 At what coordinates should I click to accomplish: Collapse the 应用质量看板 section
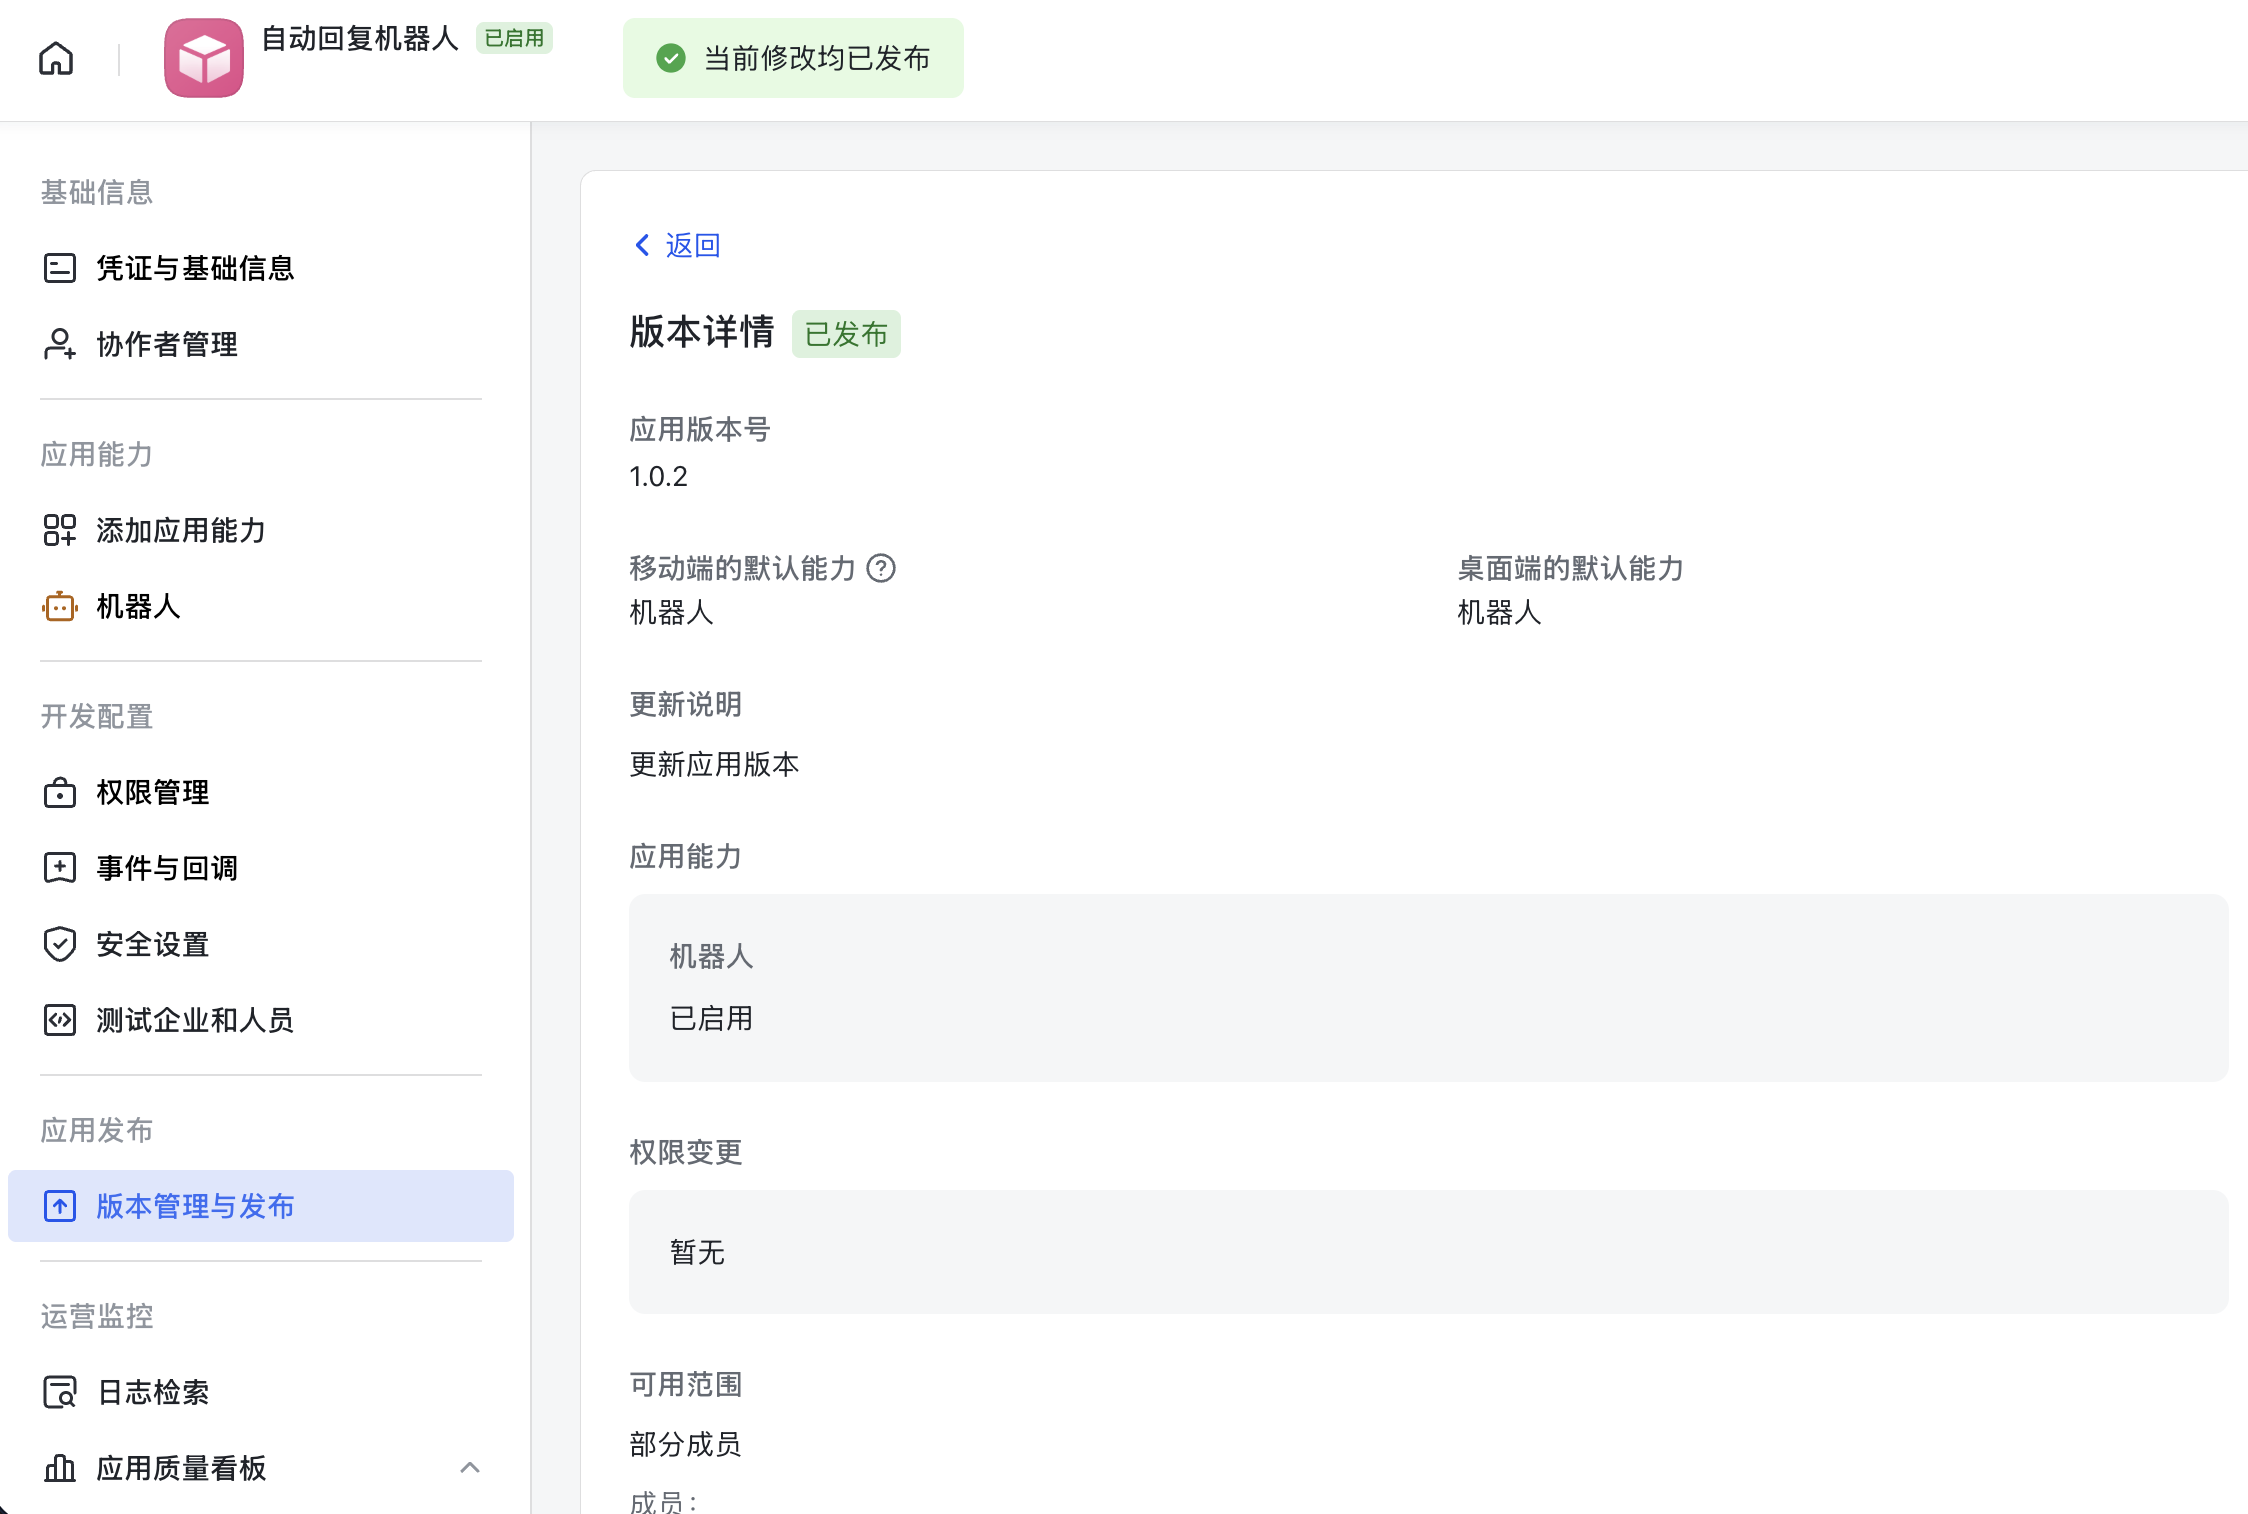470,1468
